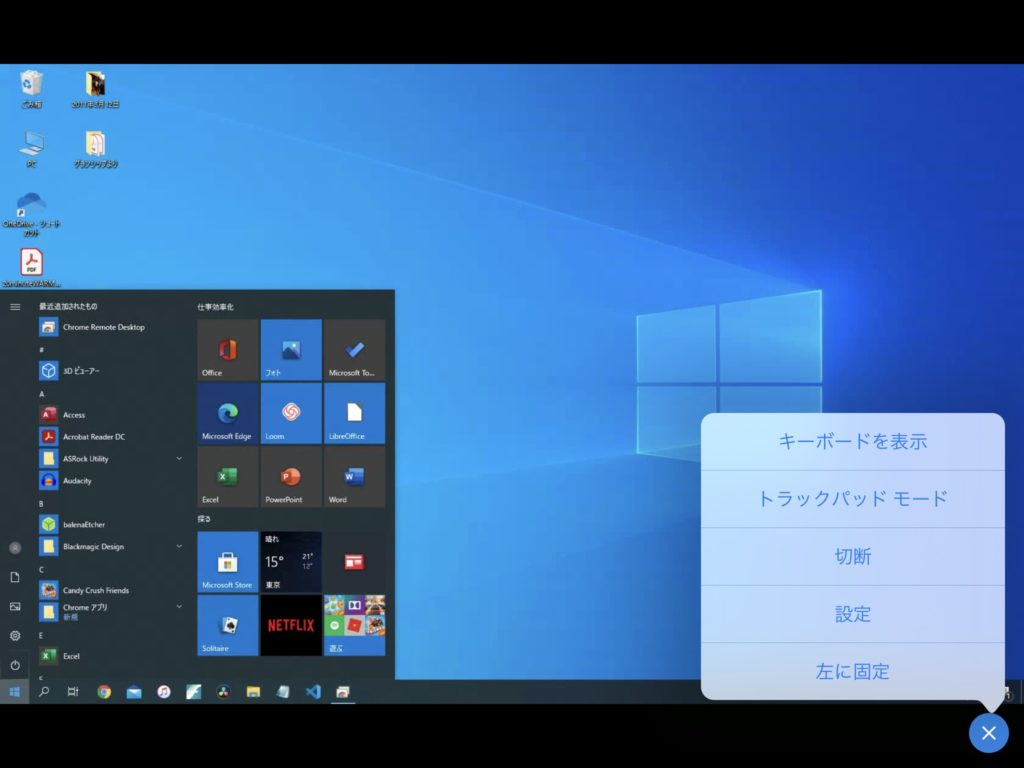Open the Microsoft Store tile

click(227, 562)
